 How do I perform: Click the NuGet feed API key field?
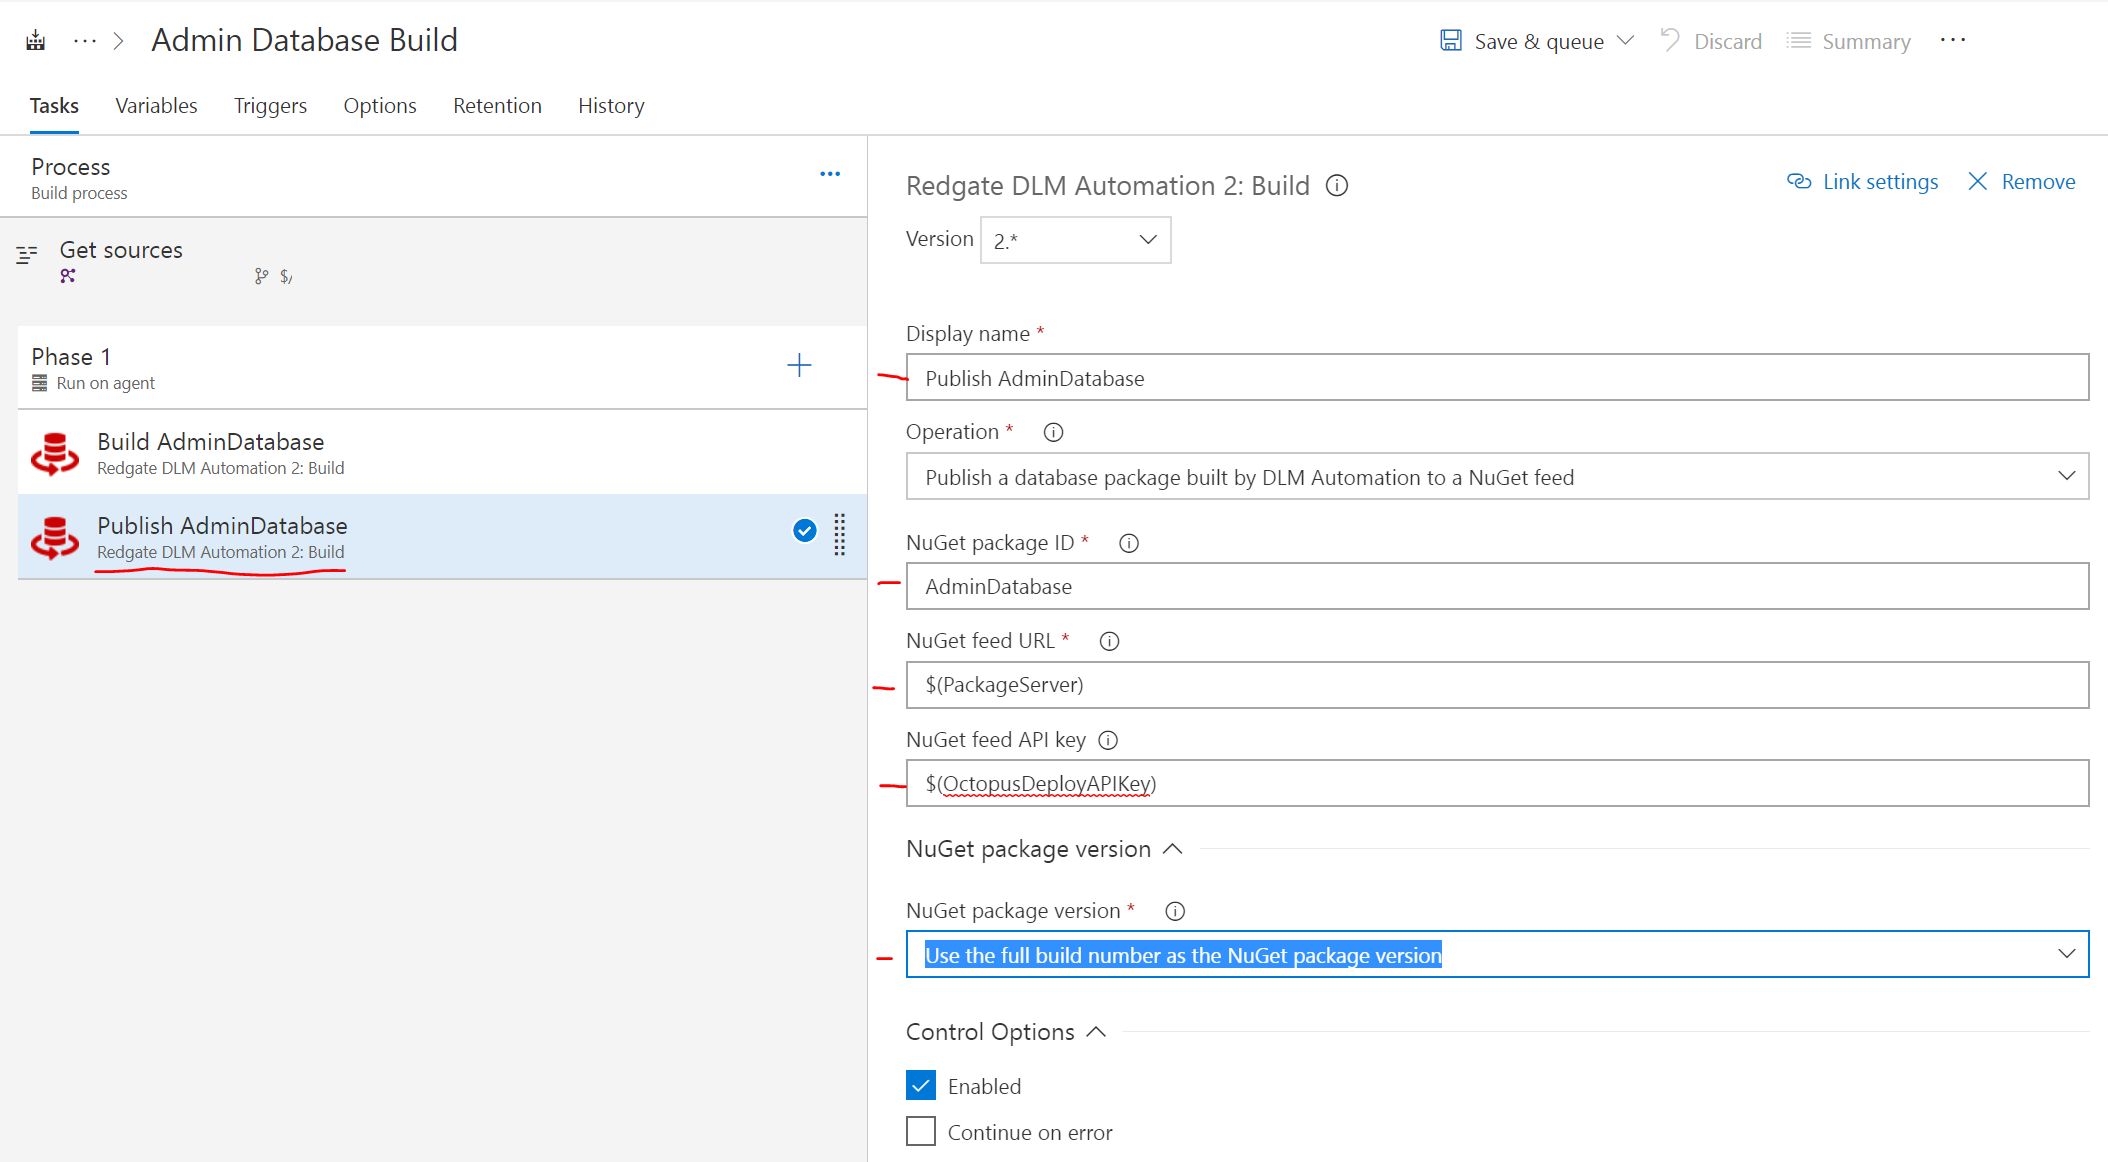pyautogui.click(x=1497, y=784)
